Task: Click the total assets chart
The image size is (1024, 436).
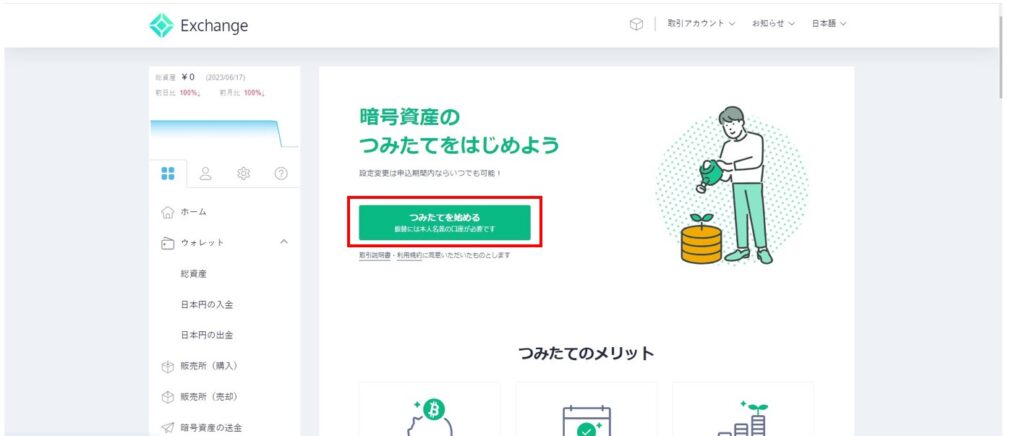Action: [224, 133]
